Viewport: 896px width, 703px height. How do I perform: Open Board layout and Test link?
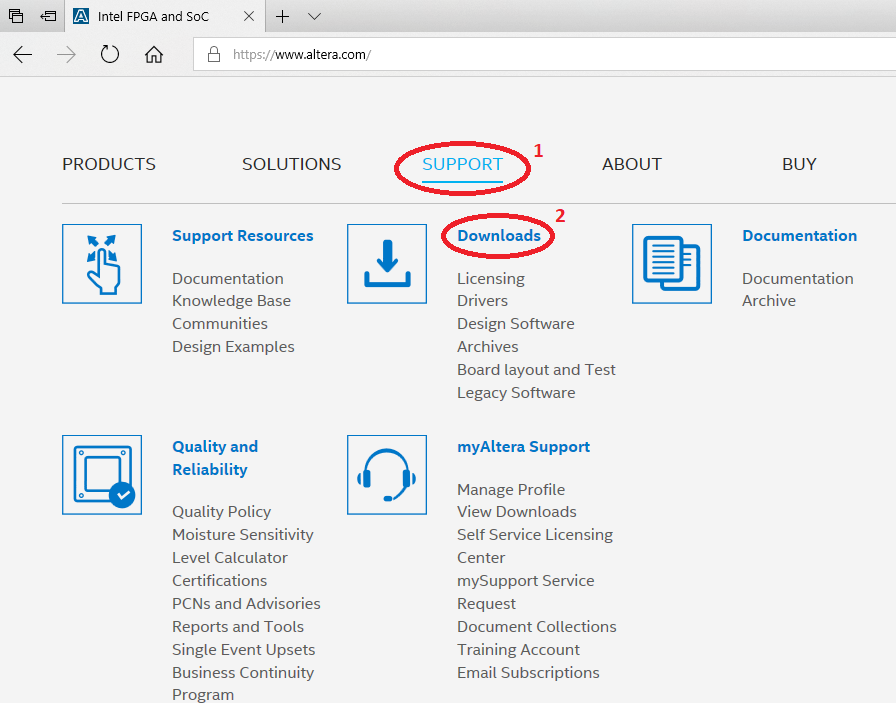coord(536,370)
